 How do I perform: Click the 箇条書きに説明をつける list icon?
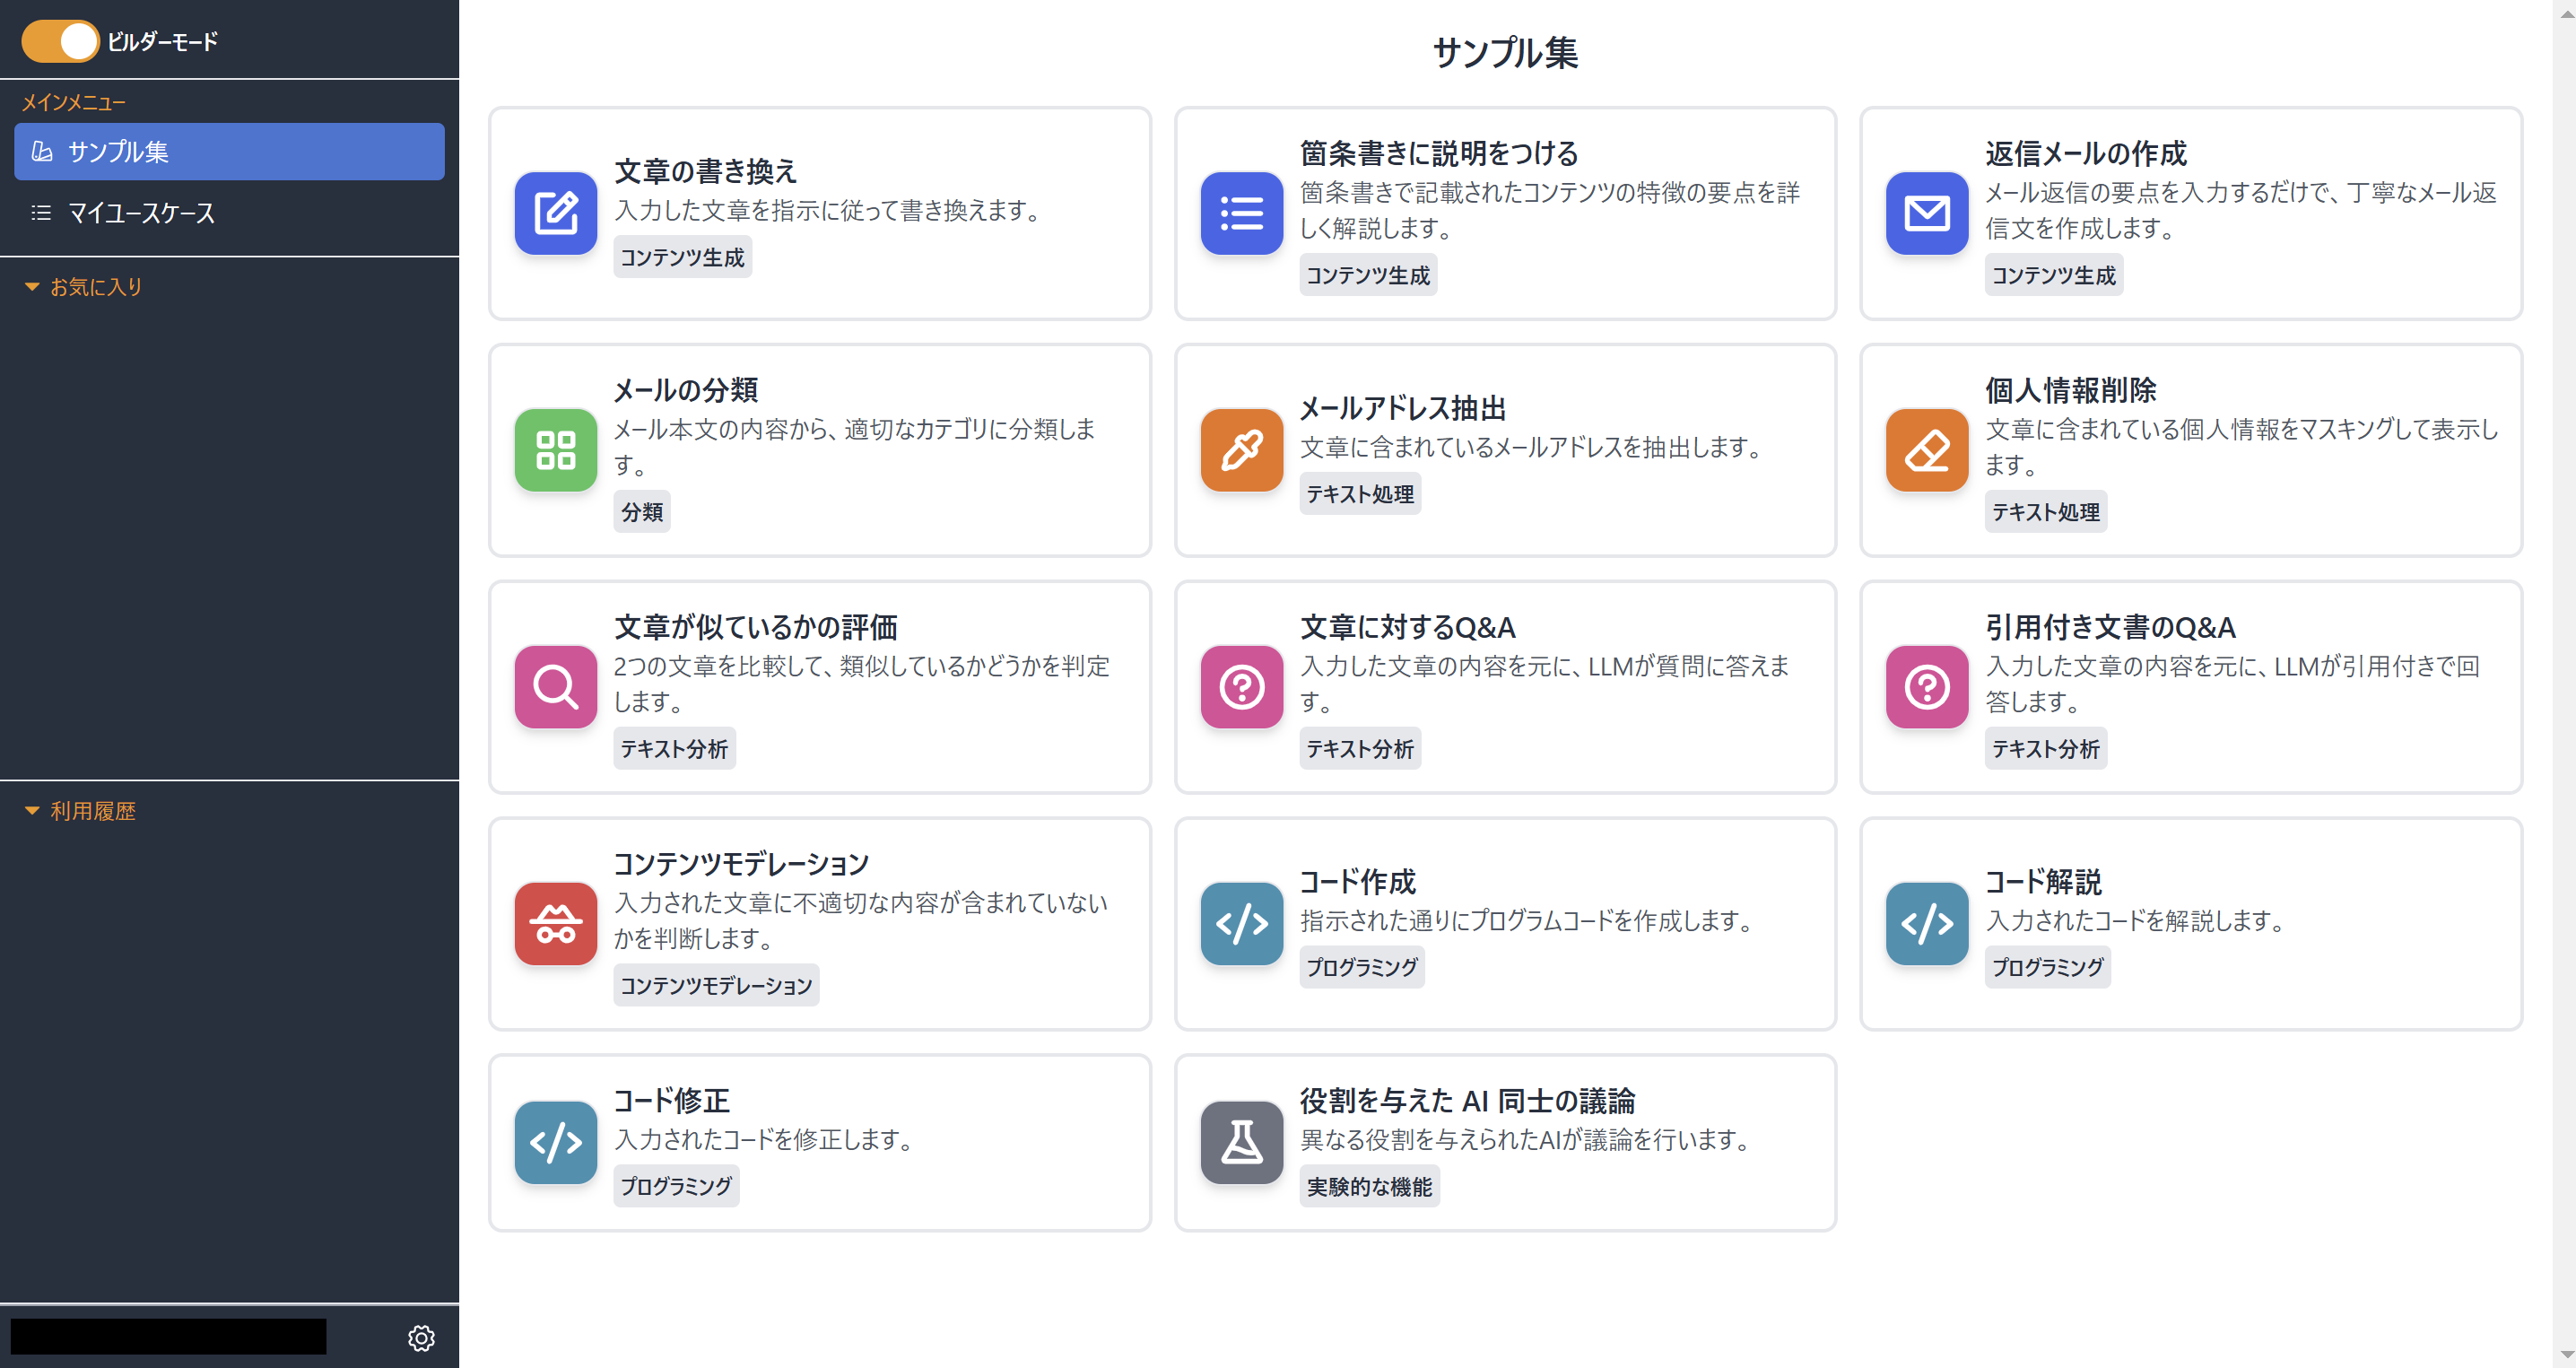(1240, 213)
